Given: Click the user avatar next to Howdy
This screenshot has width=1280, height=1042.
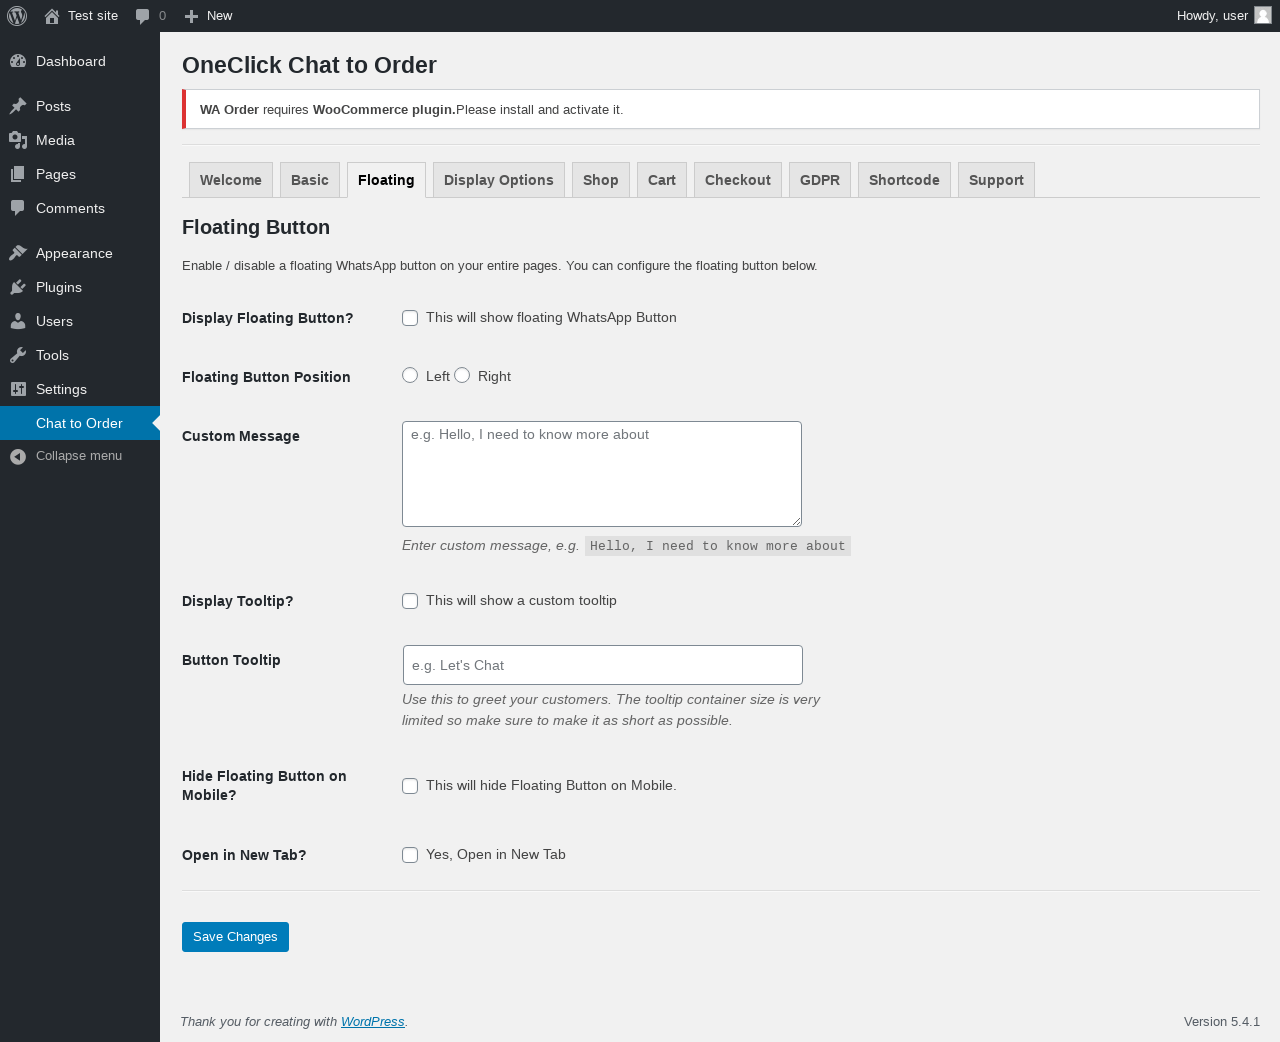Looking at the screenshot, I should [x=1263, y=16].
